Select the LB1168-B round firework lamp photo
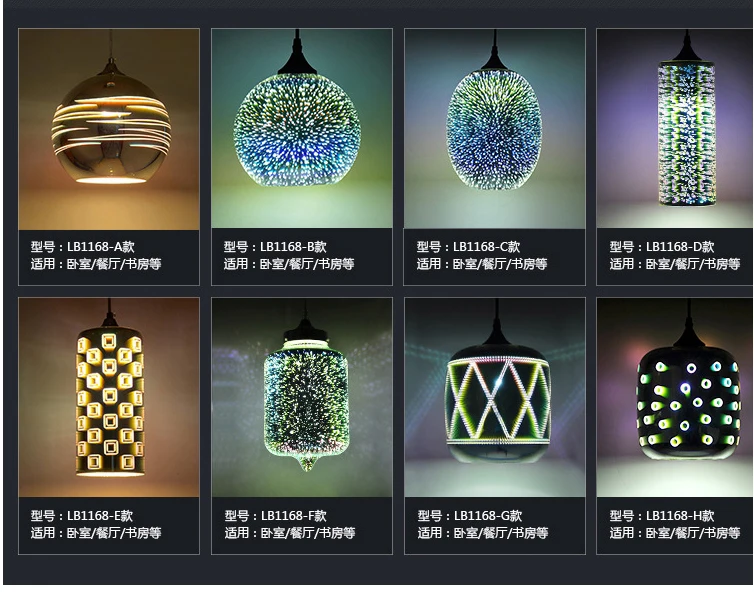 pyautogui.click(x=302, y=128)
